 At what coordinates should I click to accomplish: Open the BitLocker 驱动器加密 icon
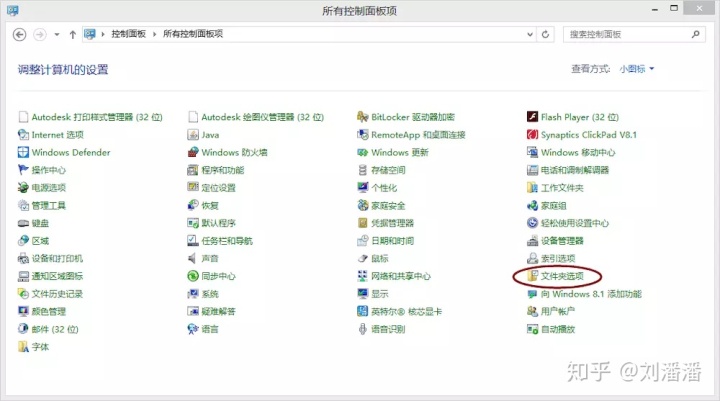(x=363, y=117)
